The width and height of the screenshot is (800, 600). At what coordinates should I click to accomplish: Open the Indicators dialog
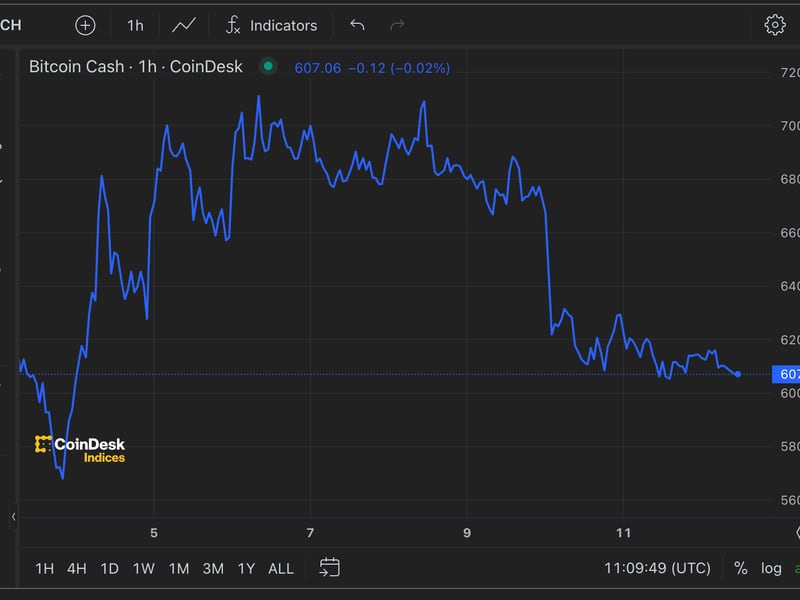point(270,25)
